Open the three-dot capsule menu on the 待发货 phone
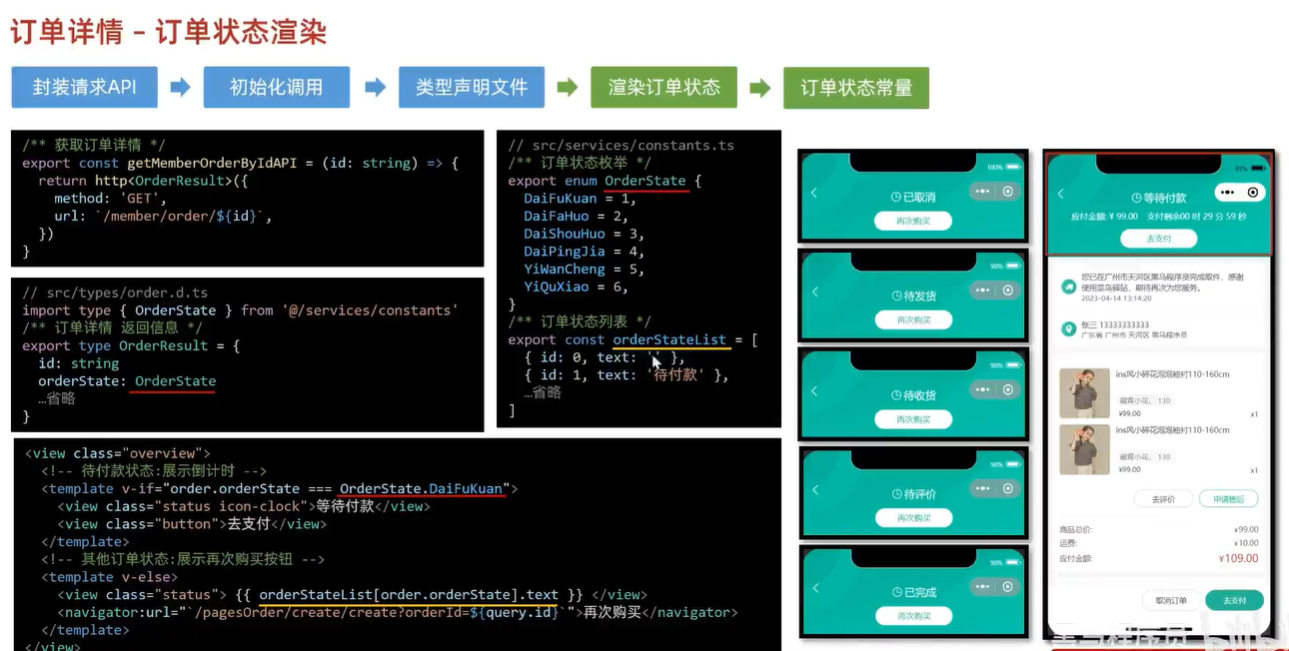 (x=983, y=290)
